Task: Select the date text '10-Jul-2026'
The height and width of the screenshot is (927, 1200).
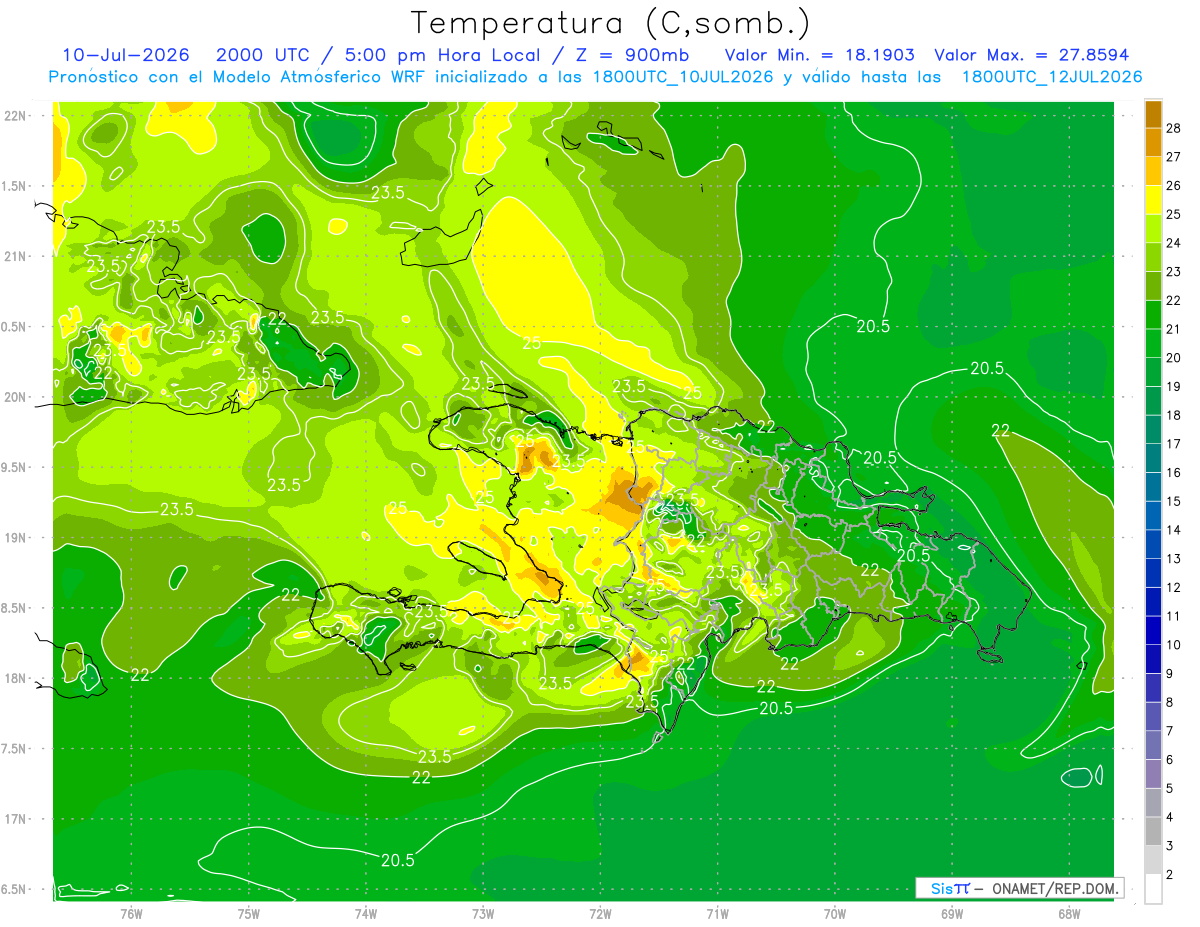Action: [x=126, y=55]
